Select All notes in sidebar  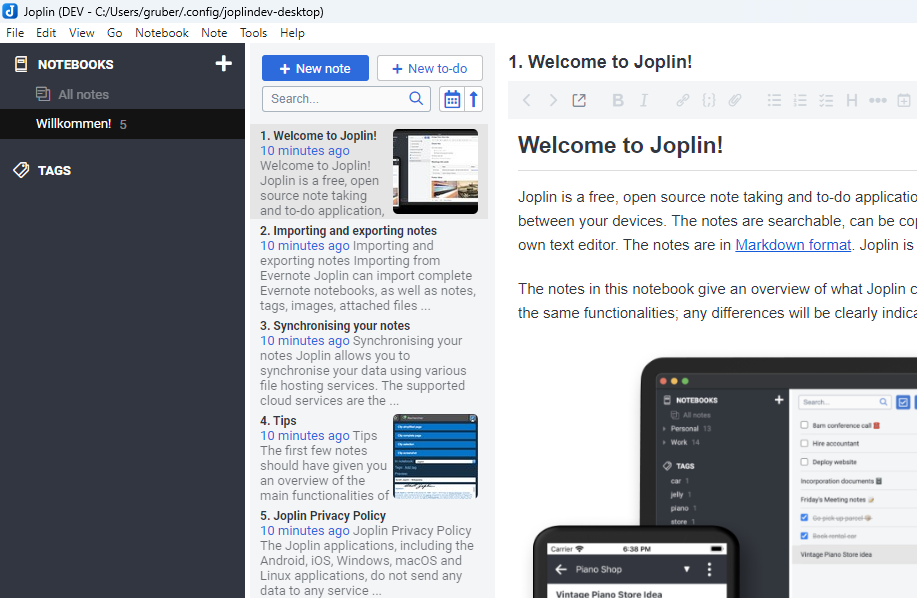click(83, 94)
